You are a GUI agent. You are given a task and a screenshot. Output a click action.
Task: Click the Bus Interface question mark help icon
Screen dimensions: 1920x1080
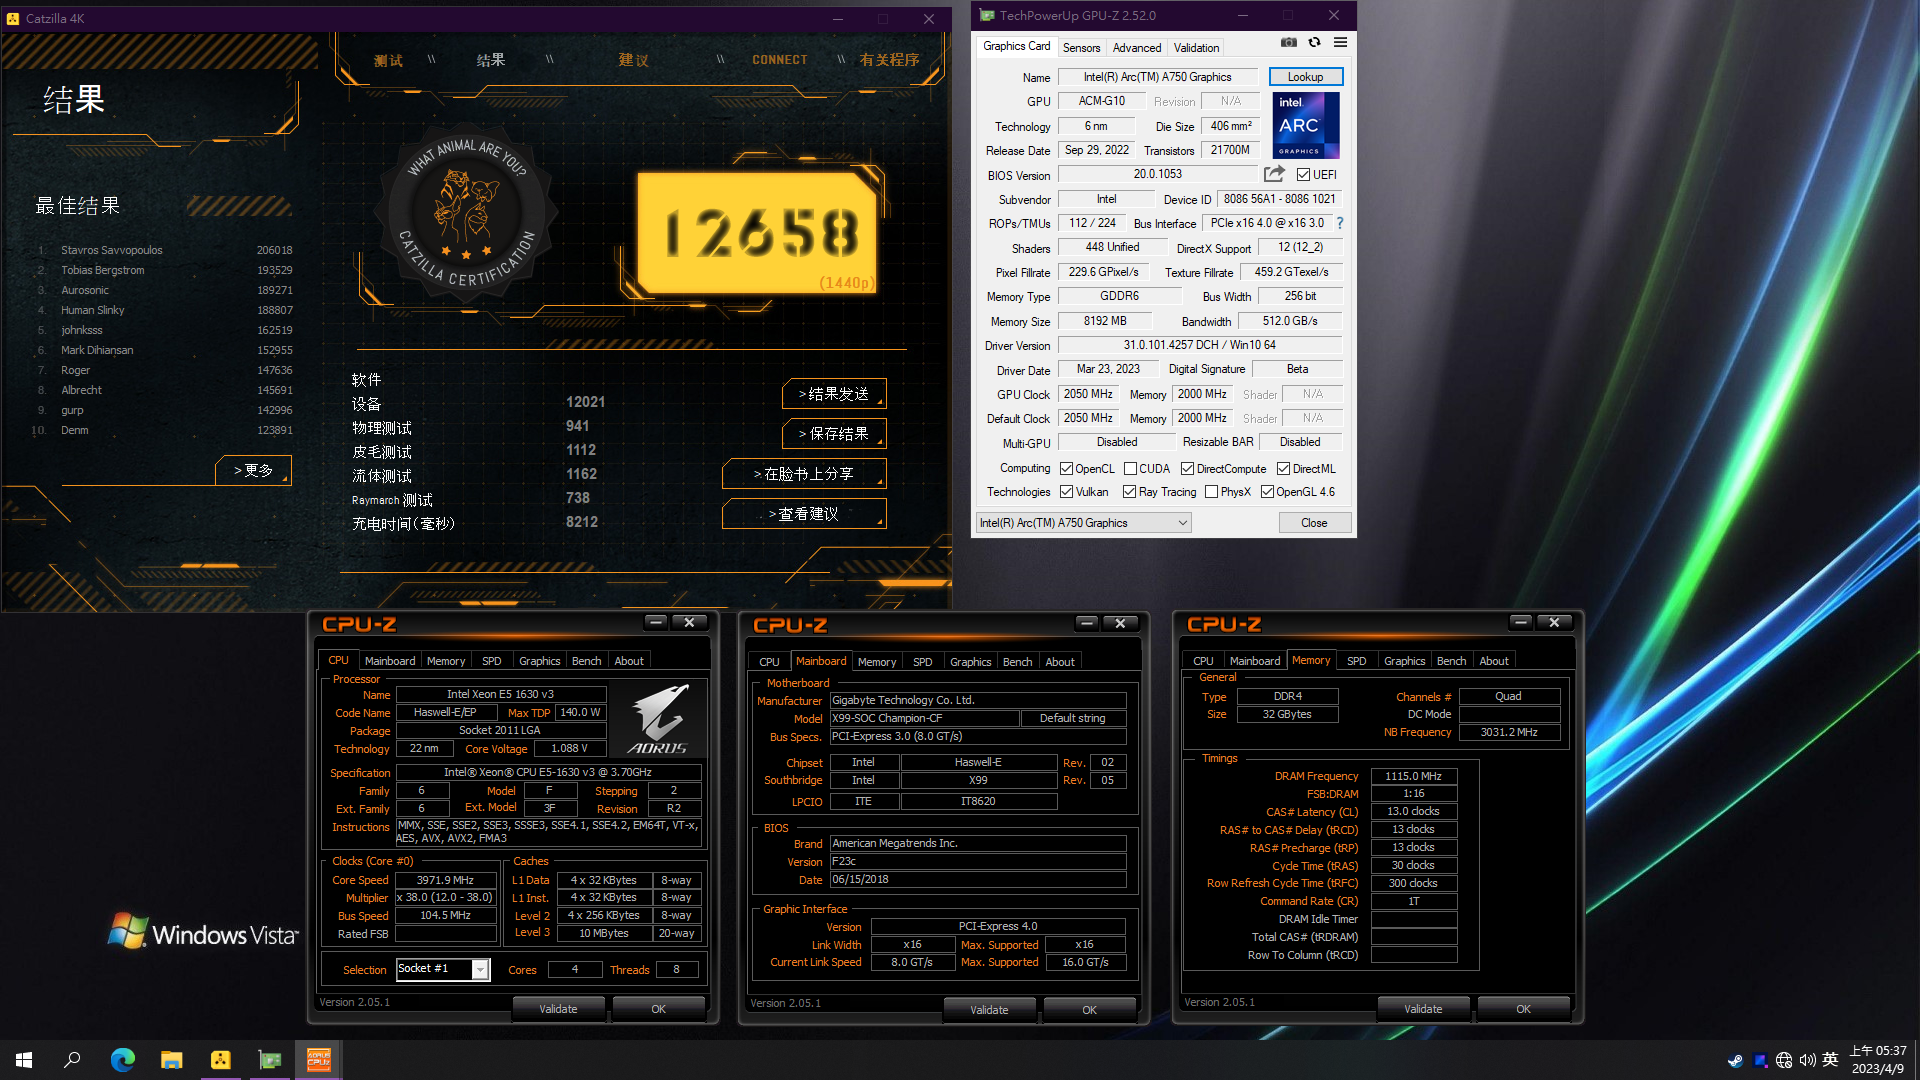click(x=1340, y=223)
